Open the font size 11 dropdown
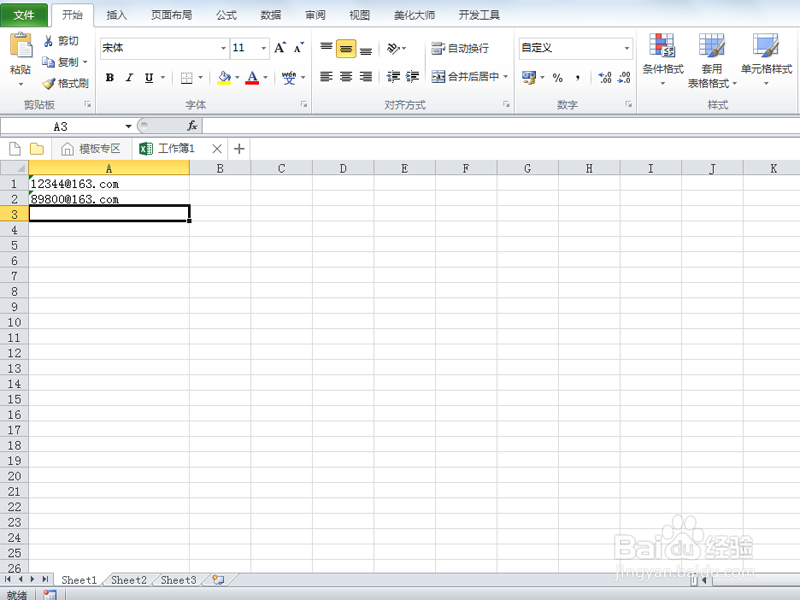Image resolution: width=800 pixels, height=600 pixels. pyautogui.click(x=263, y=48)
